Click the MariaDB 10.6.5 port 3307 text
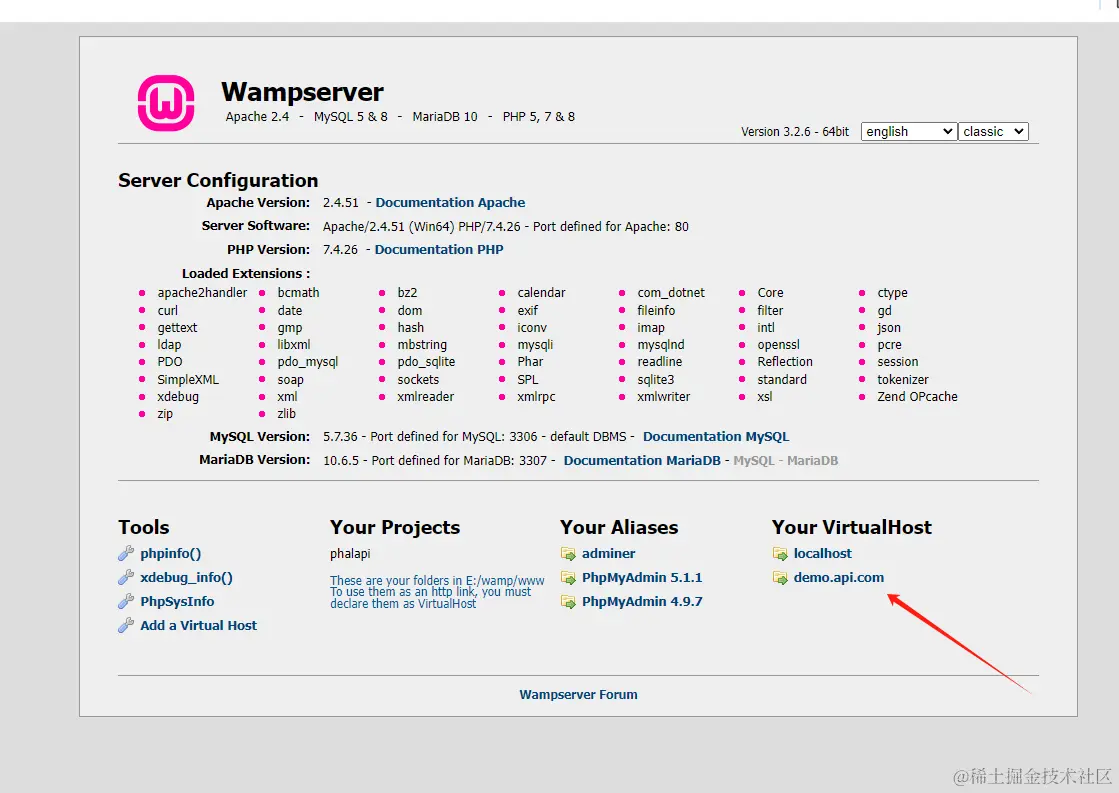The height and width of the screenshot is (793, 1119). pyautogui.click(x=435, y=460)
